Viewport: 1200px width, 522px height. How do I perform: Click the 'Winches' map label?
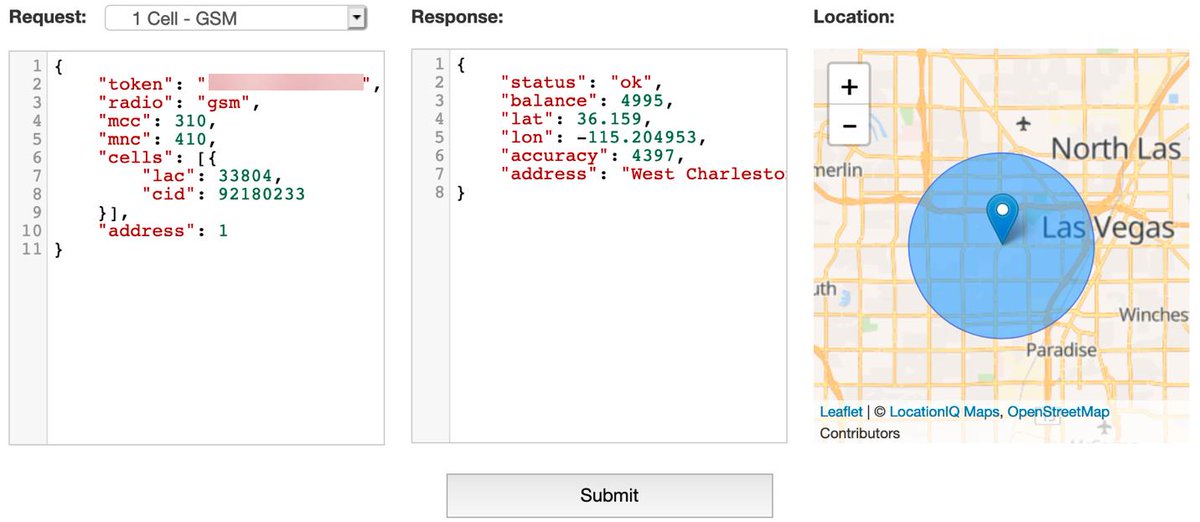[x=1153, y=315]
